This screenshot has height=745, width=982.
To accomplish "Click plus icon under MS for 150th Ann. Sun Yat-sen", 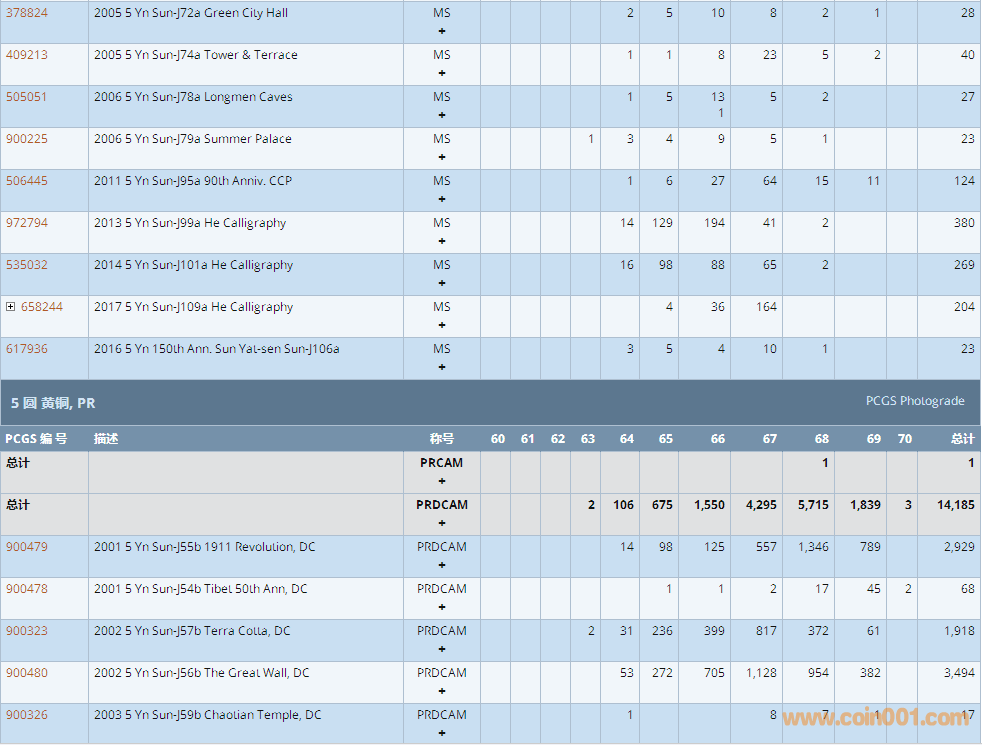I will (442, 367).
